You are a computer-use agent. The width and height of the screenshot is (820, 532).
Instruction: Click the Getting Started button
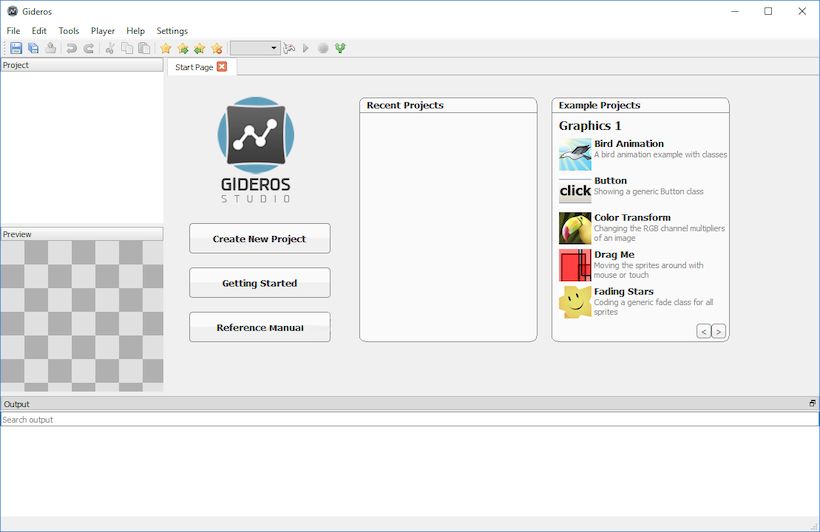260,283
